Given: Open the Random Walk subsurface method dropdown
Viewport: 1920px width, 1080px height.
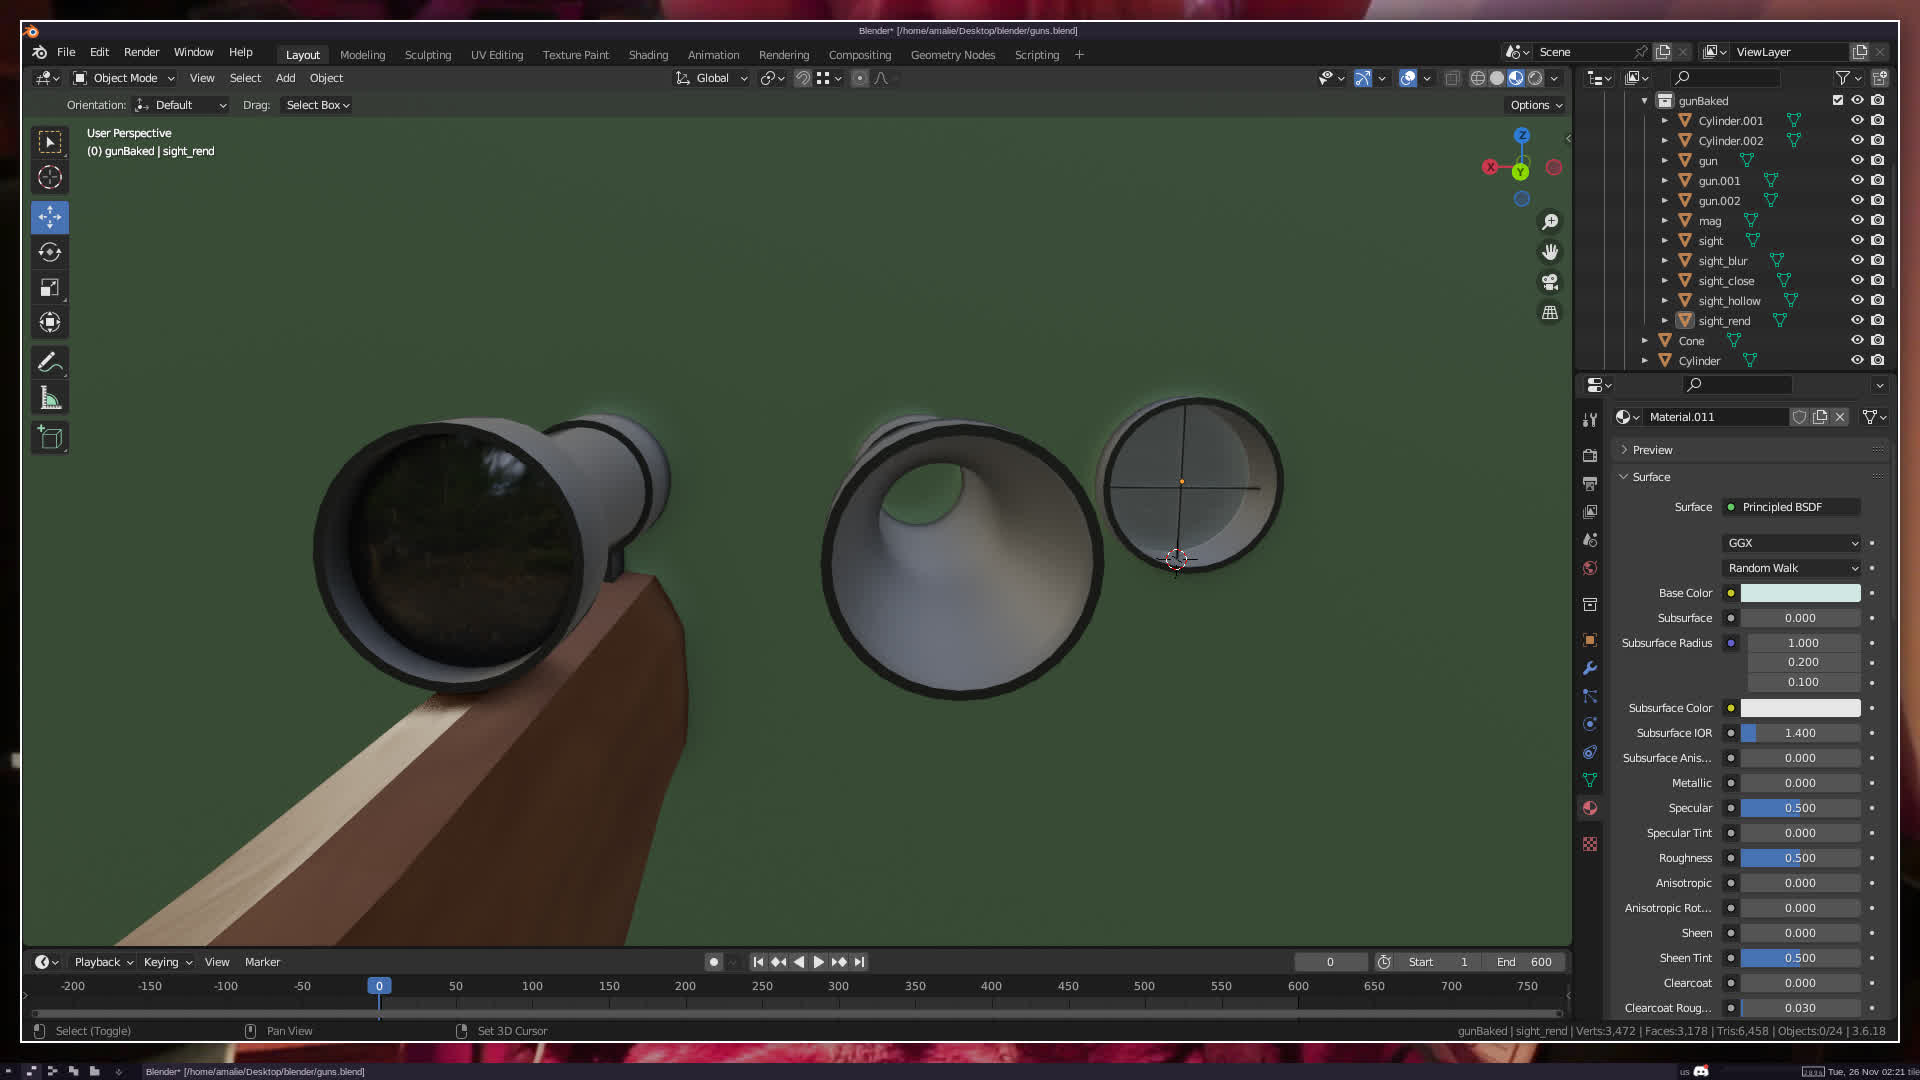Looking at the screenshot, I should (1792, 568).
